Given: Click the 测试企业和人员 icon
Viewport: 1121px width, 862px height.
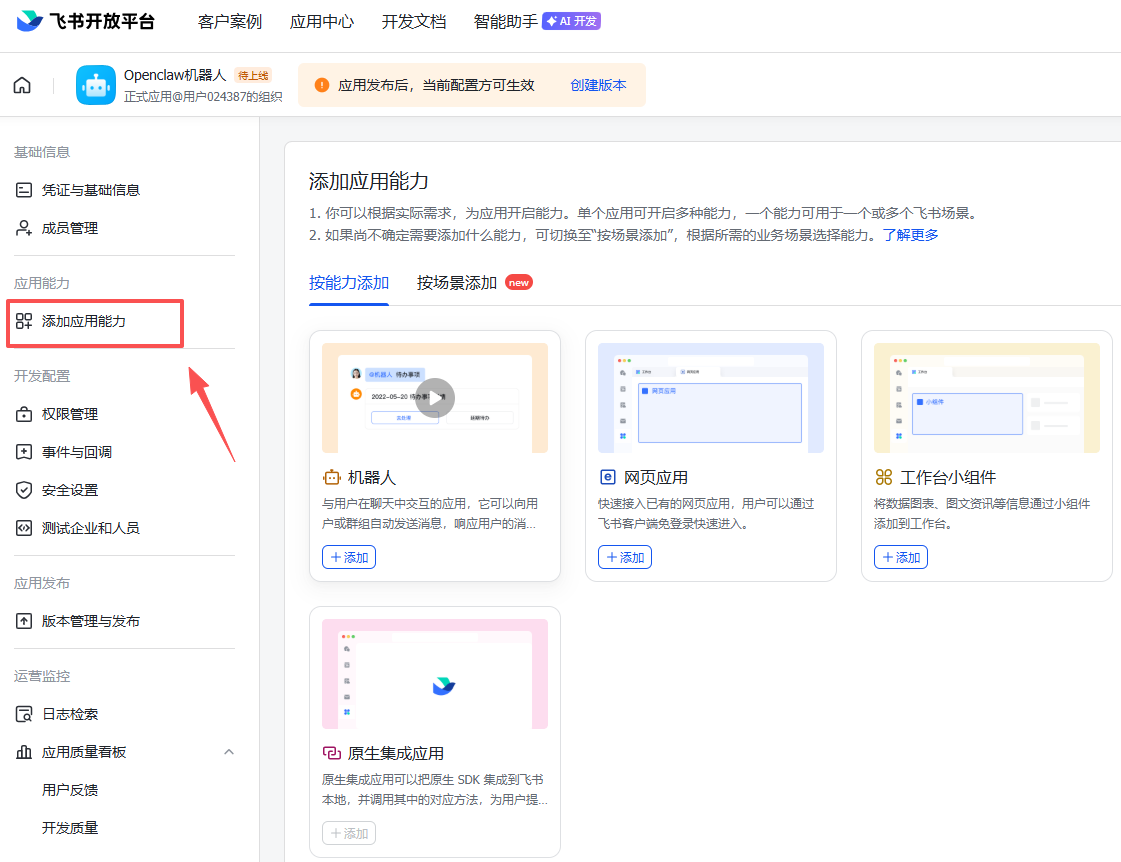Looking at the screenshot, I should click(x=26, y=527).
